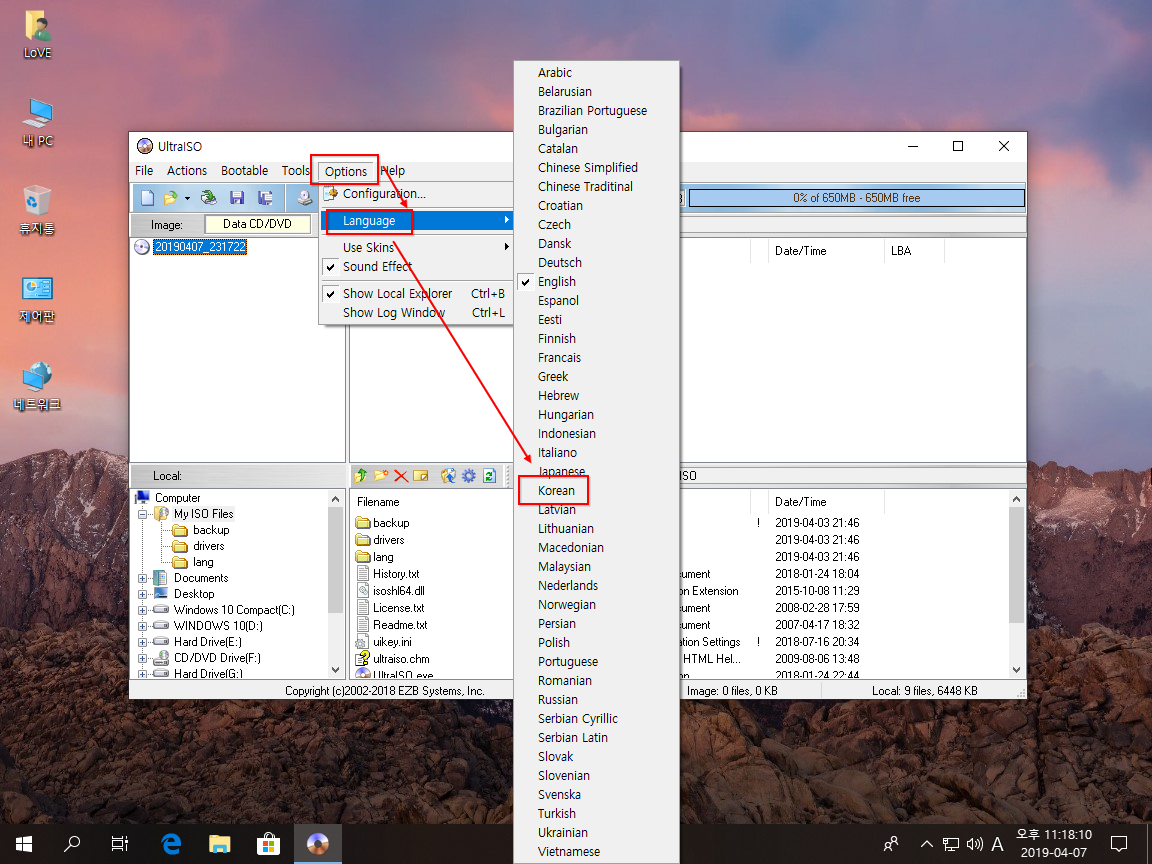Image resolution: width=1152 pixels, height=864 pixels.
Task: Open File Explorer from the taskbar
Action: (x=220, y=843)
